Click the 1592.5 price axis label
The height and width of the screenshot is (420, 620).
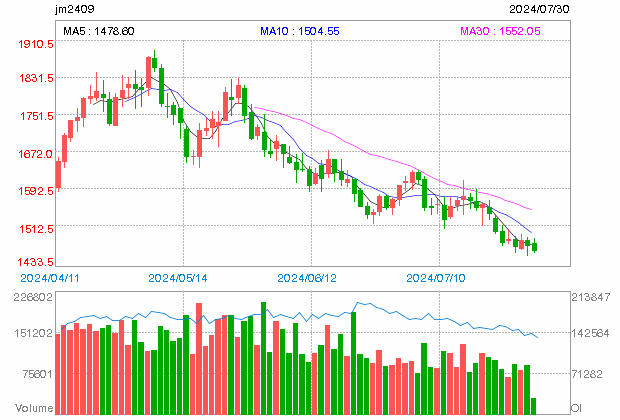coord(36,191)
